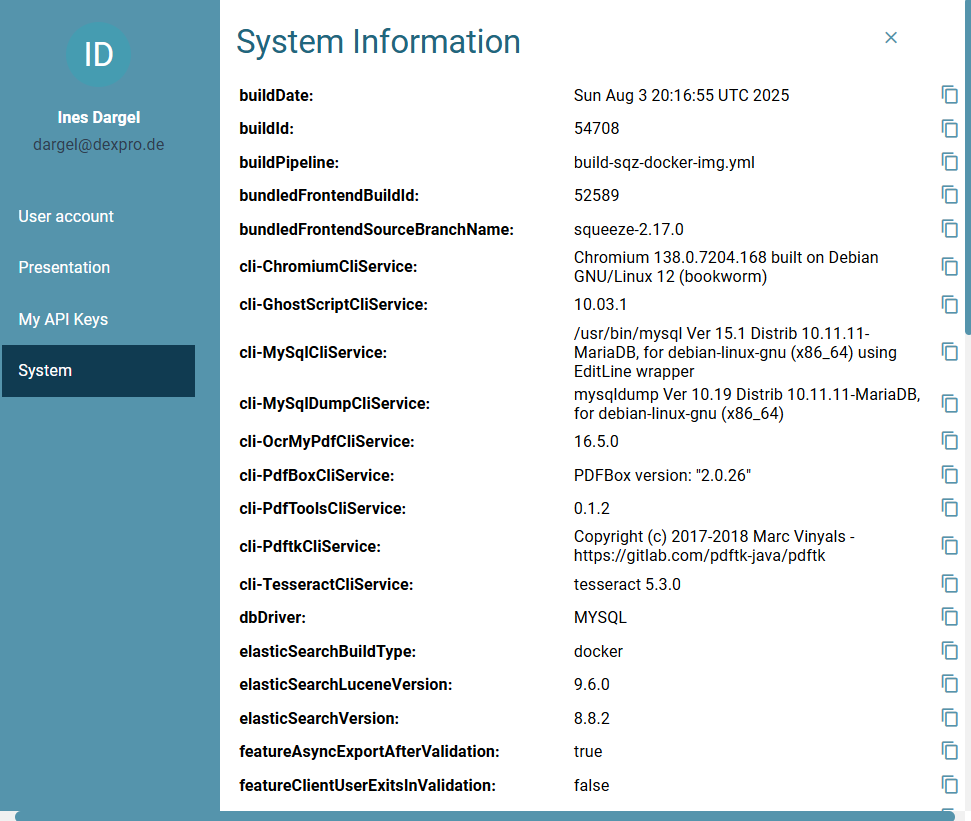Image resolution: width=971 pixels, height=821 pixels.
Task: Copy the elasticSearchVersion value
Action: [949, 718]
